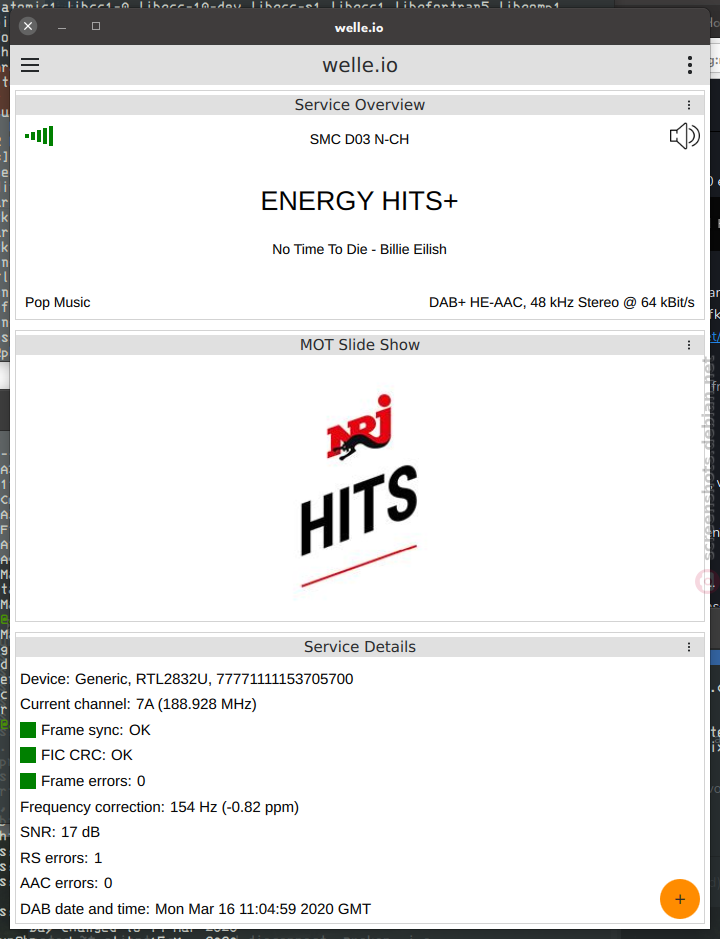Click the DAB date and time line

pos(195,908)
